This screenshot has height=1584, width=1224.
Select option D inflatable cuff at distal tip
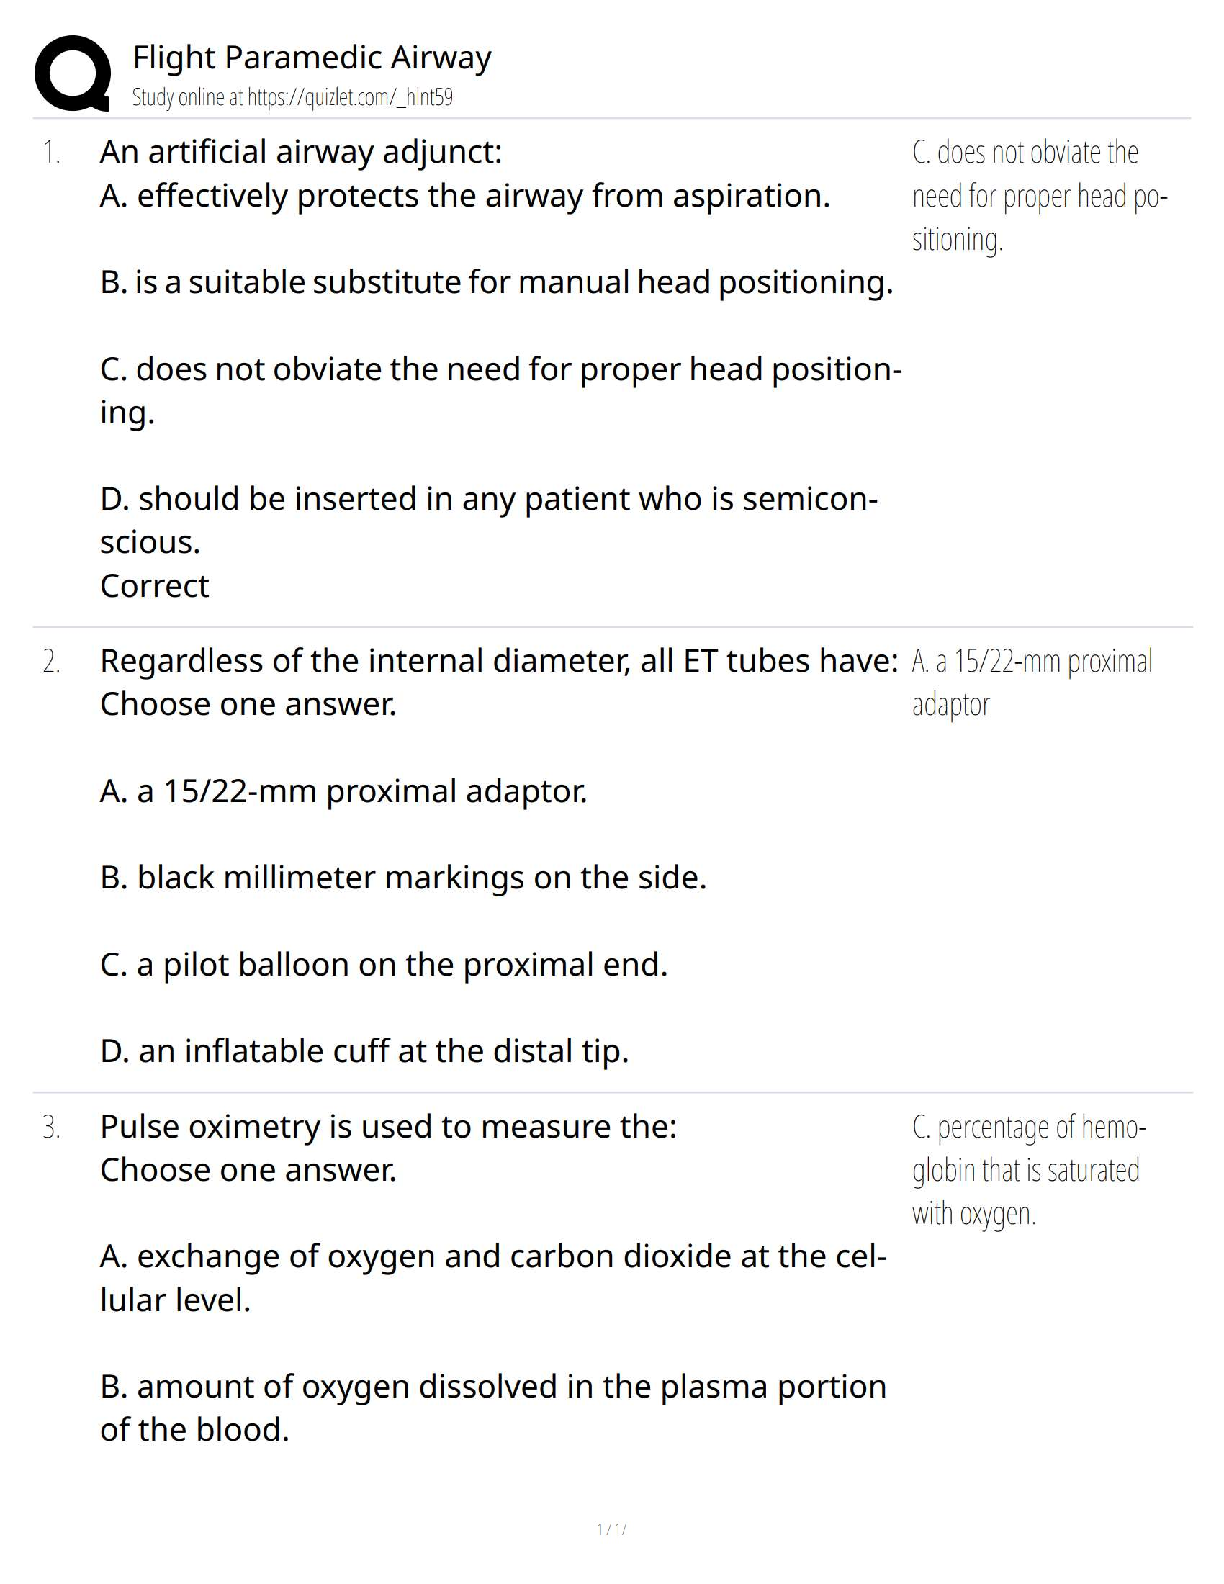(x=364, y=1052)
